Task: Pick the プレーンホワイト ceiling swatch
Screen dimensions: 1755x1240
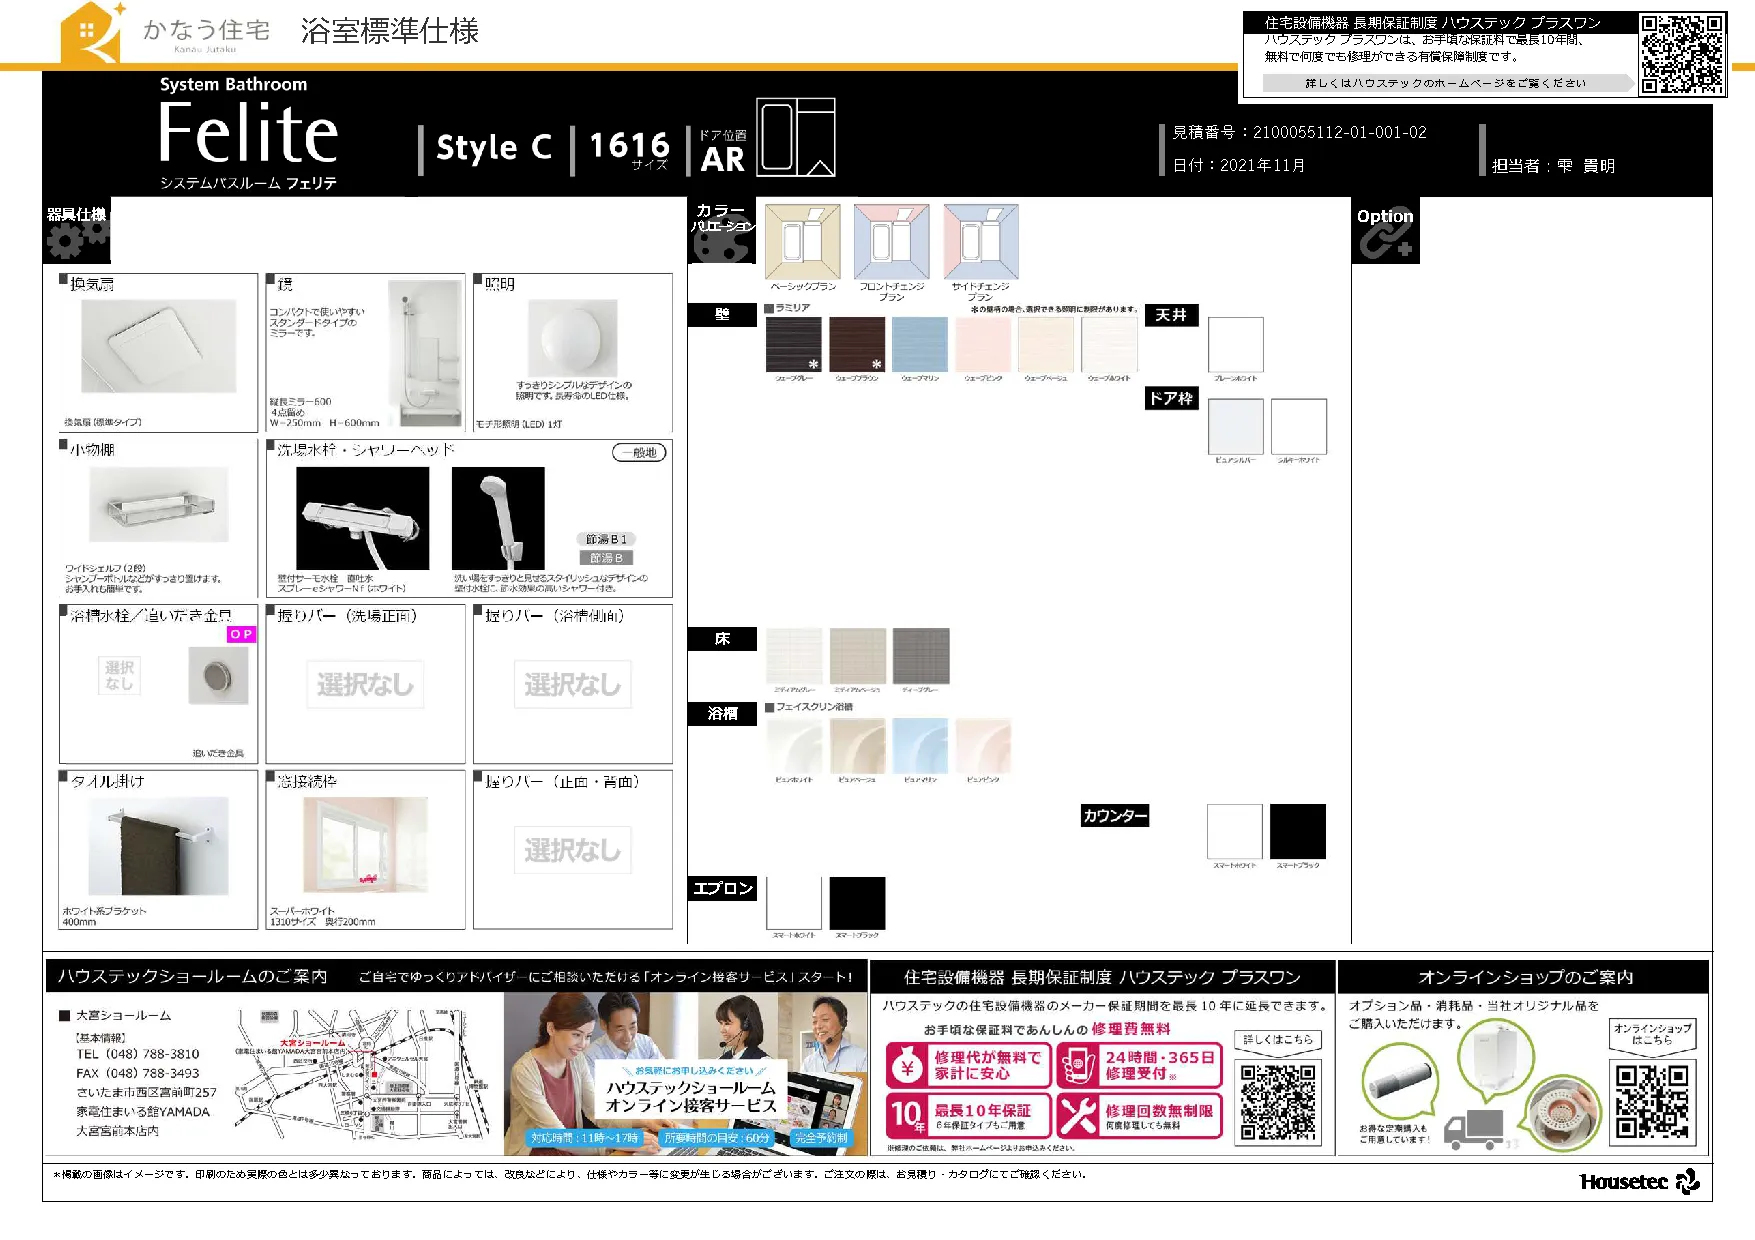Action: (x=1236, y=345)
